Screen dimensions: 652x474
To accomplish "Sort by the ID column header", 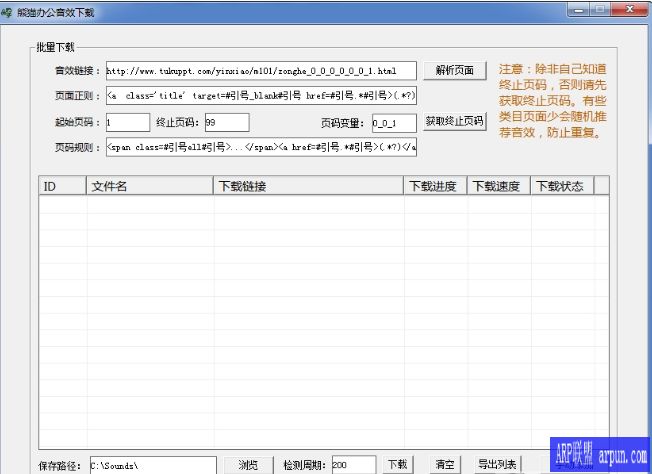I will click(62, 186).
